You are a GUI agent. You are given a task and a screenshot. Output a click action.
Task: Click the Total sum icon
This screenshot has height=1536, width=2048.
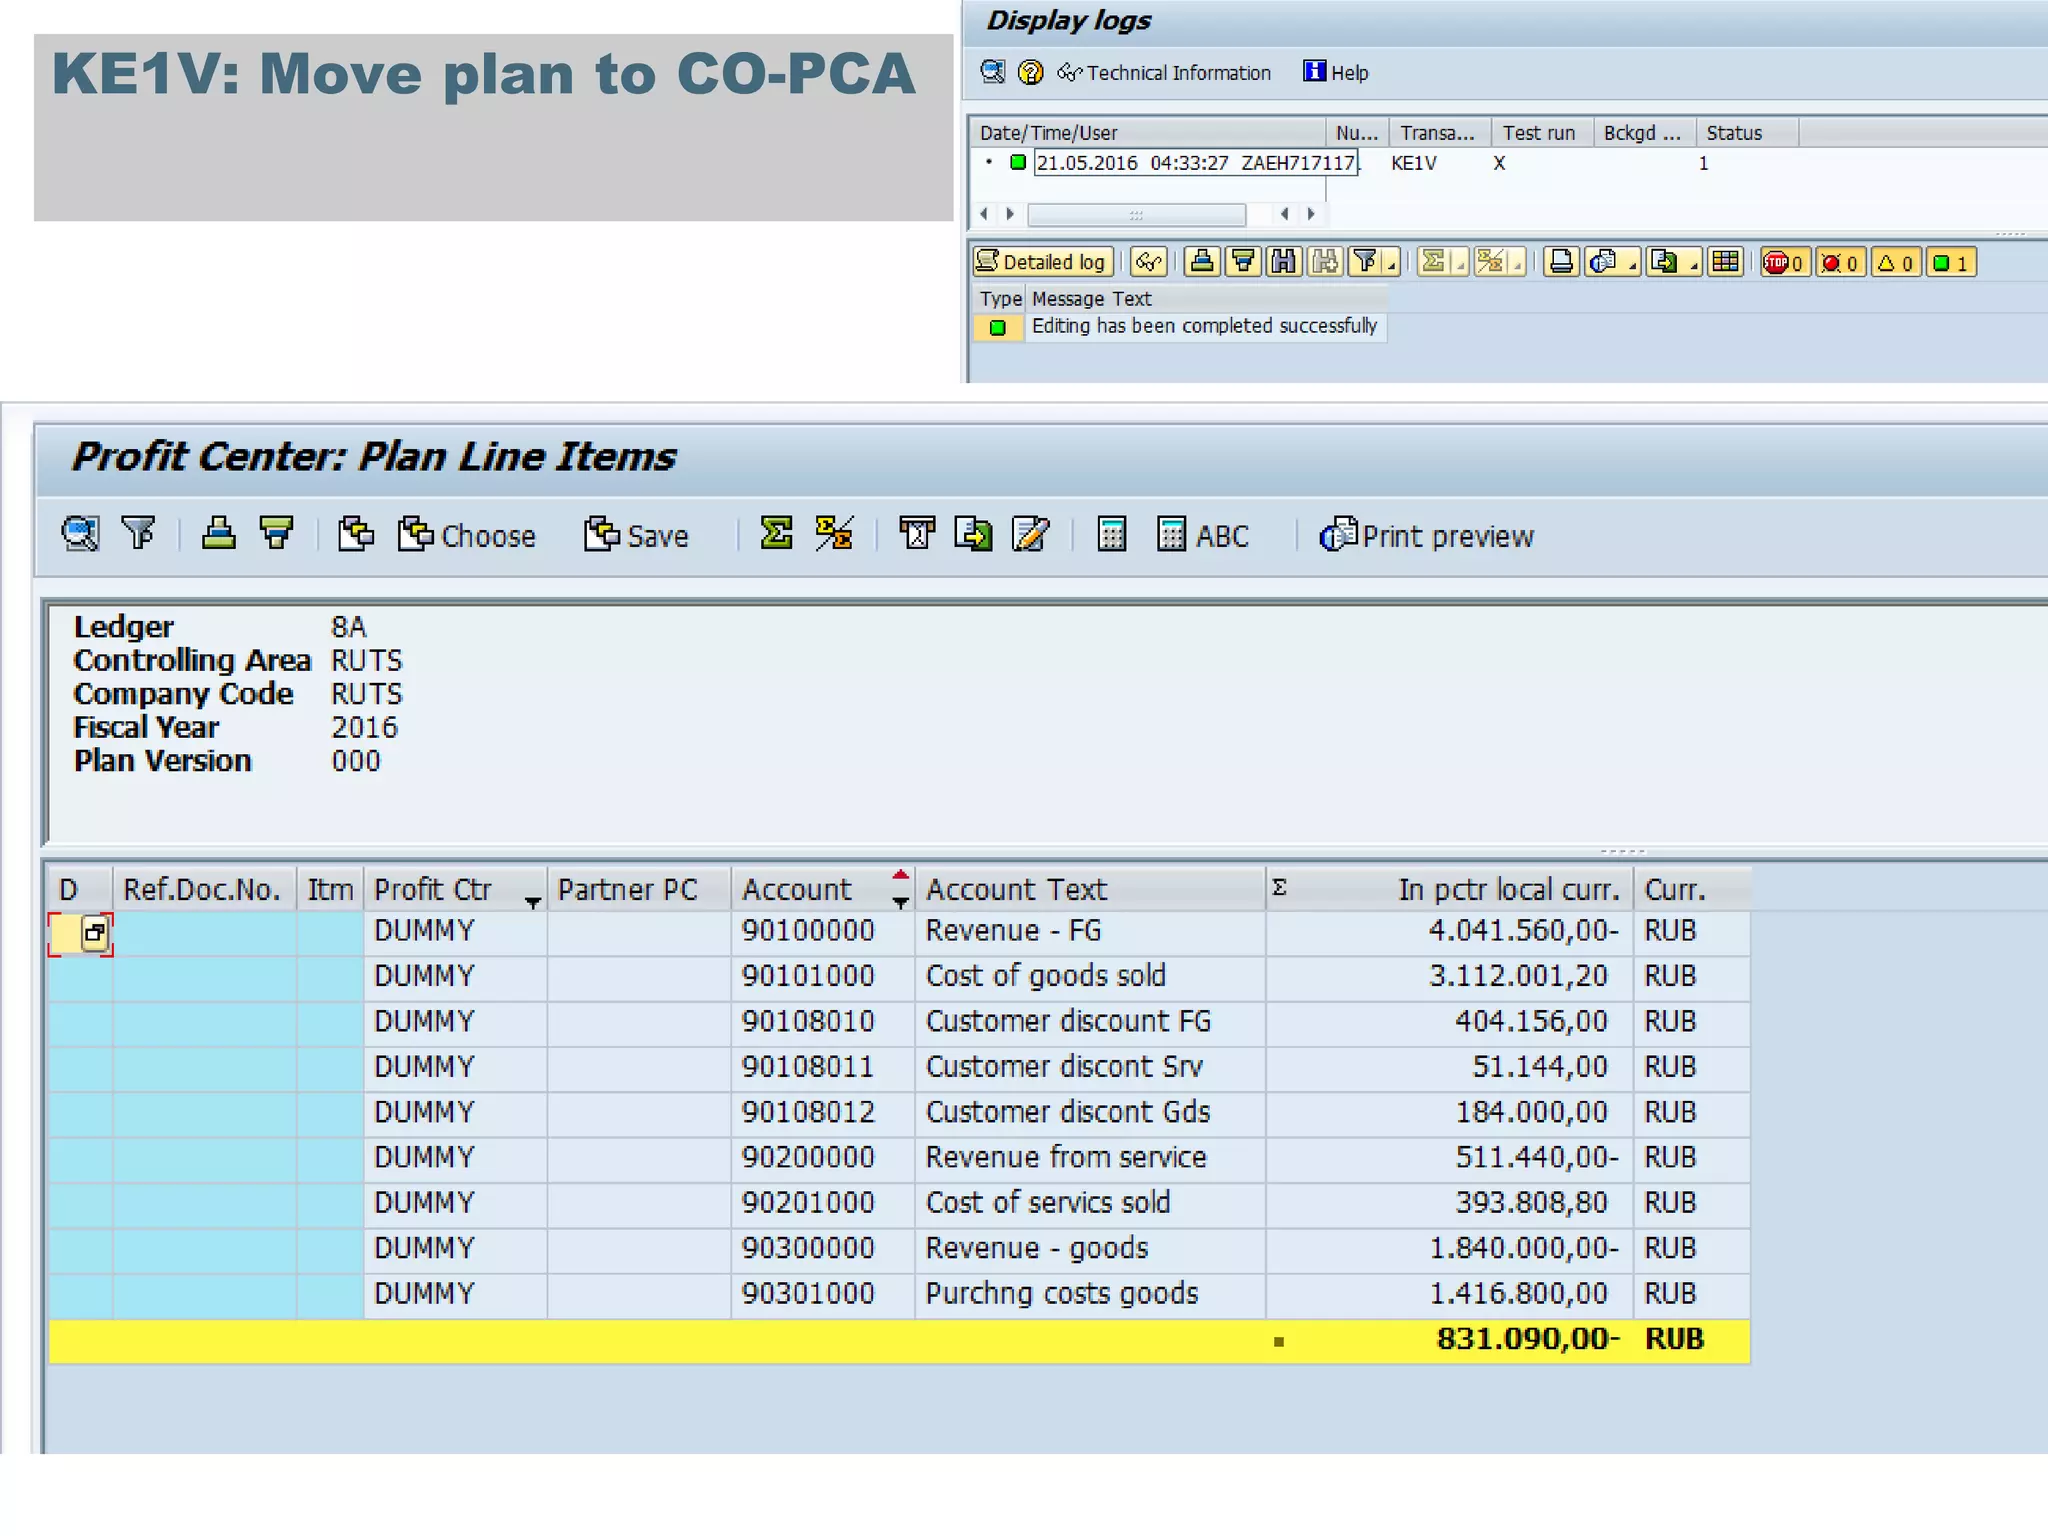[x=776, y=535]
